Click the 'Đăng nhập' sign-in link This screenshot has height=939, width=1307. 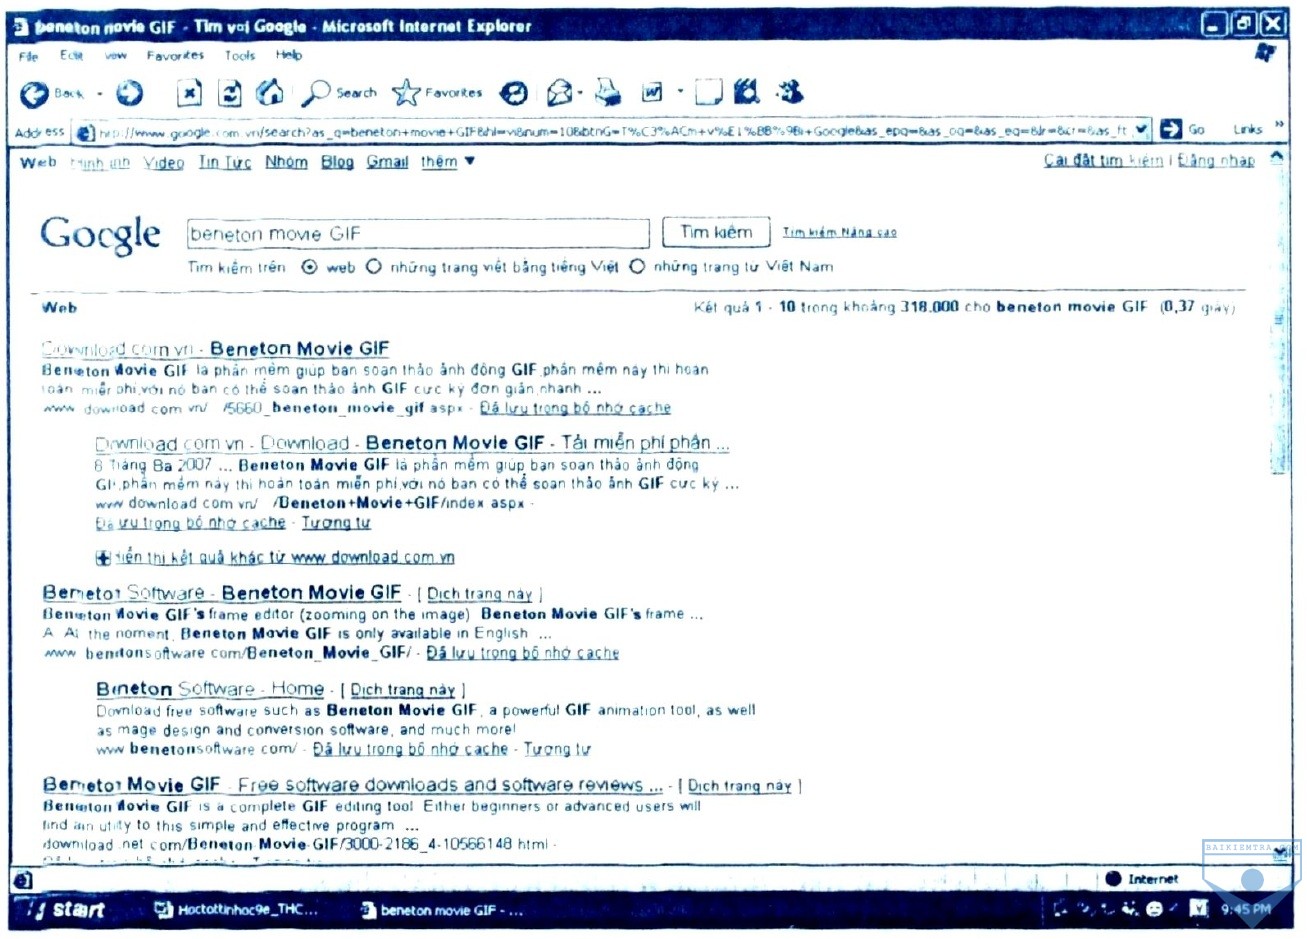tap(1215, 160)
